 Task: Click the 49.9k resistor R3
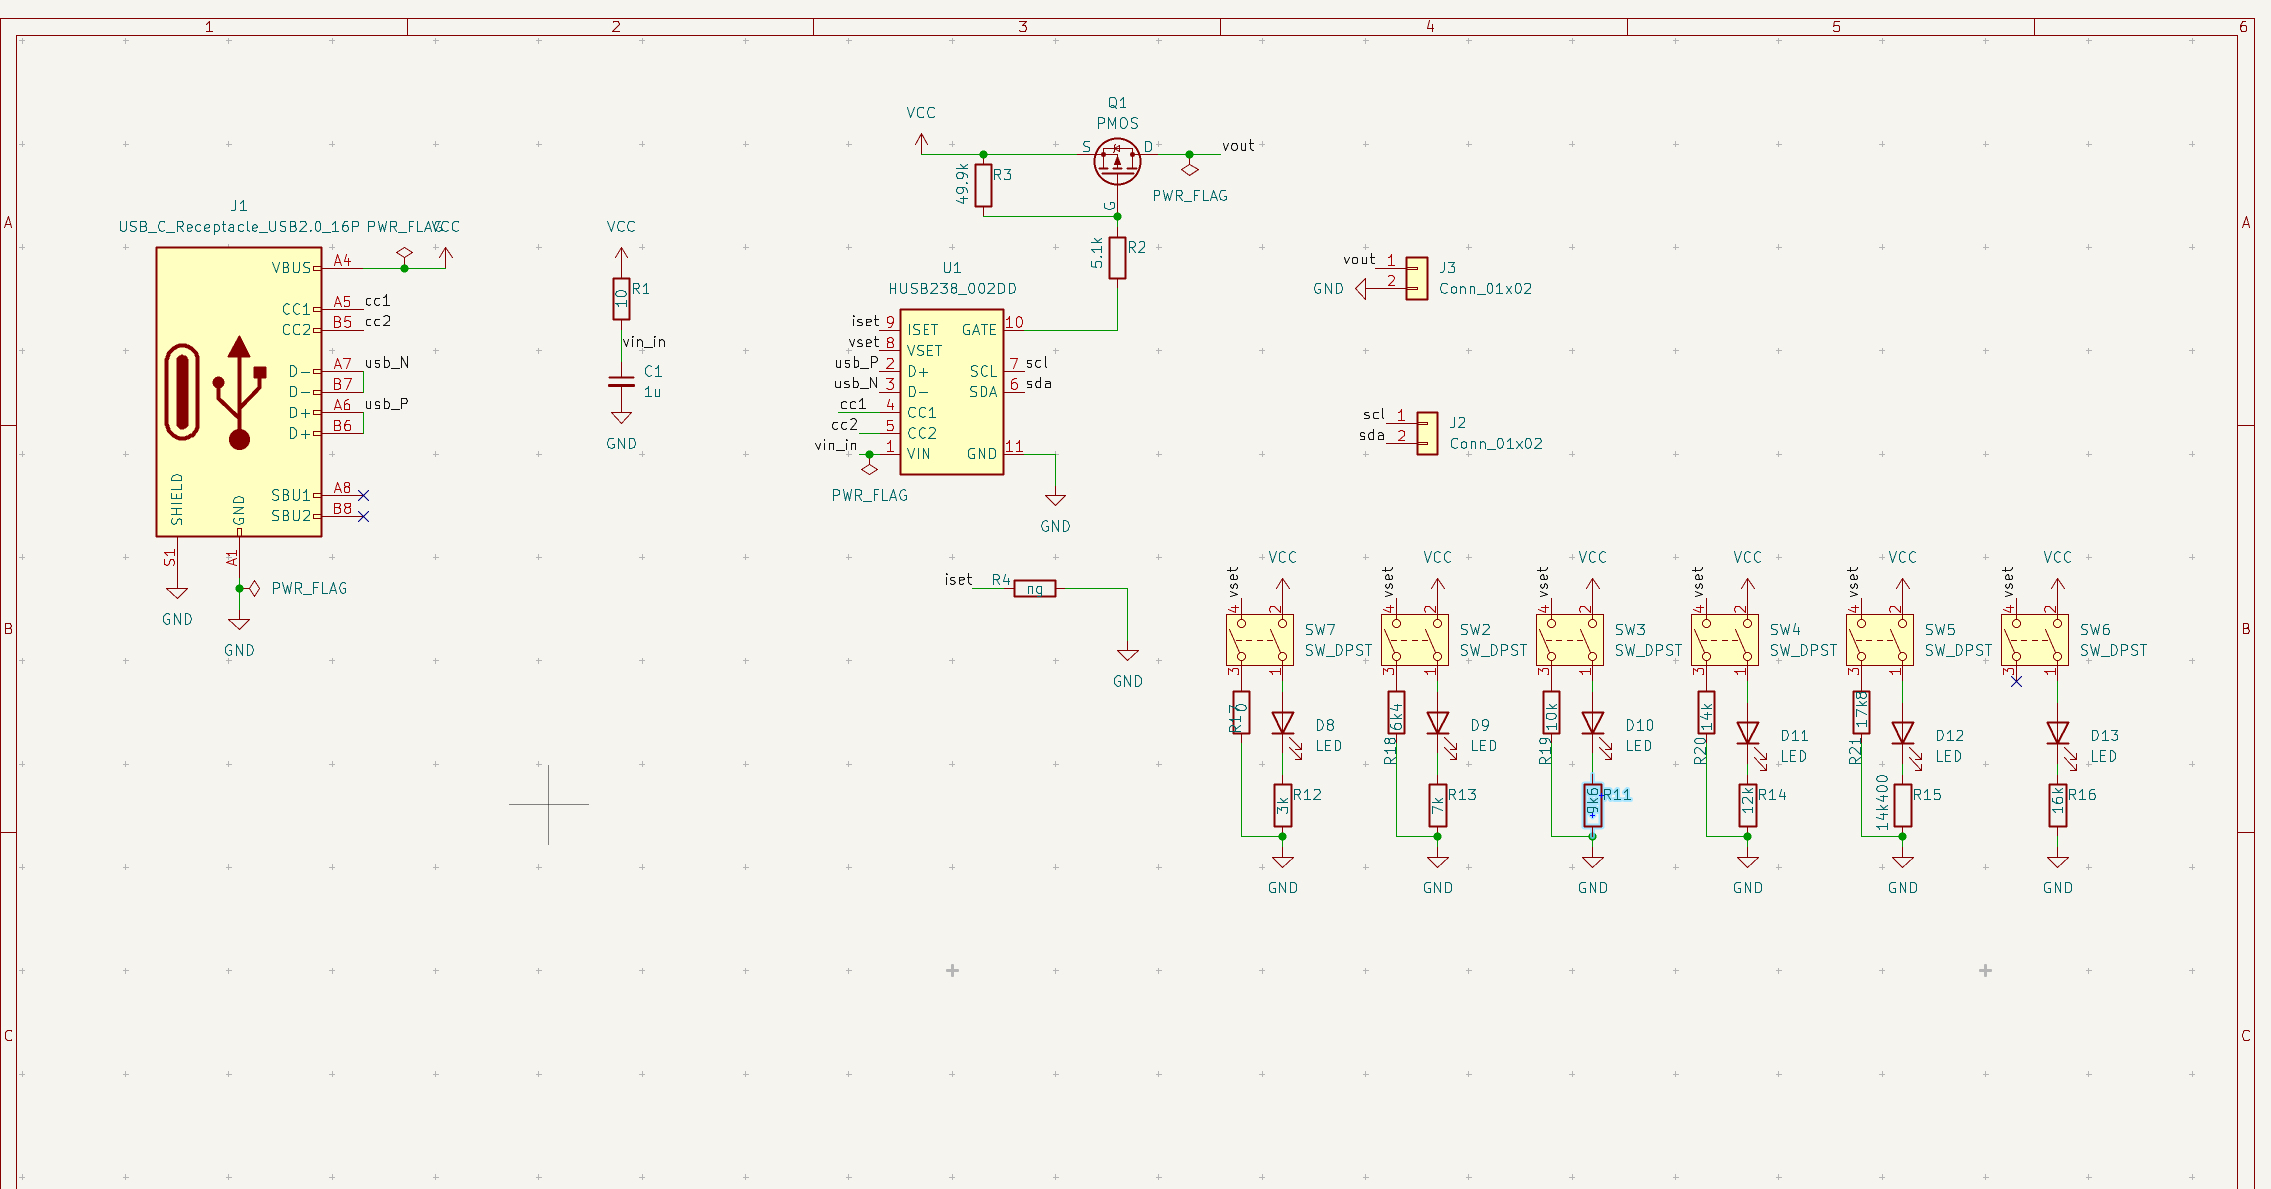[x=983, y=185]
